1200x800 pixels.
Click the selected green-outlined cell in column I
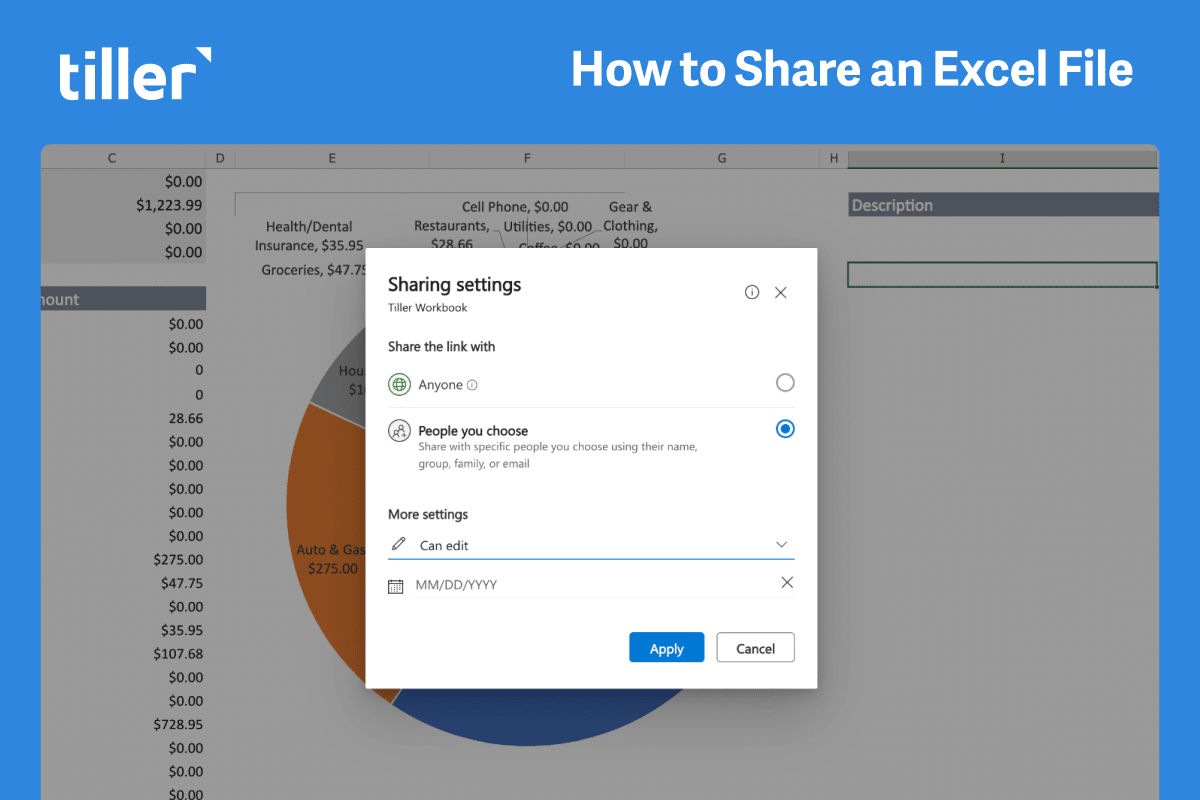point(1002,275)
